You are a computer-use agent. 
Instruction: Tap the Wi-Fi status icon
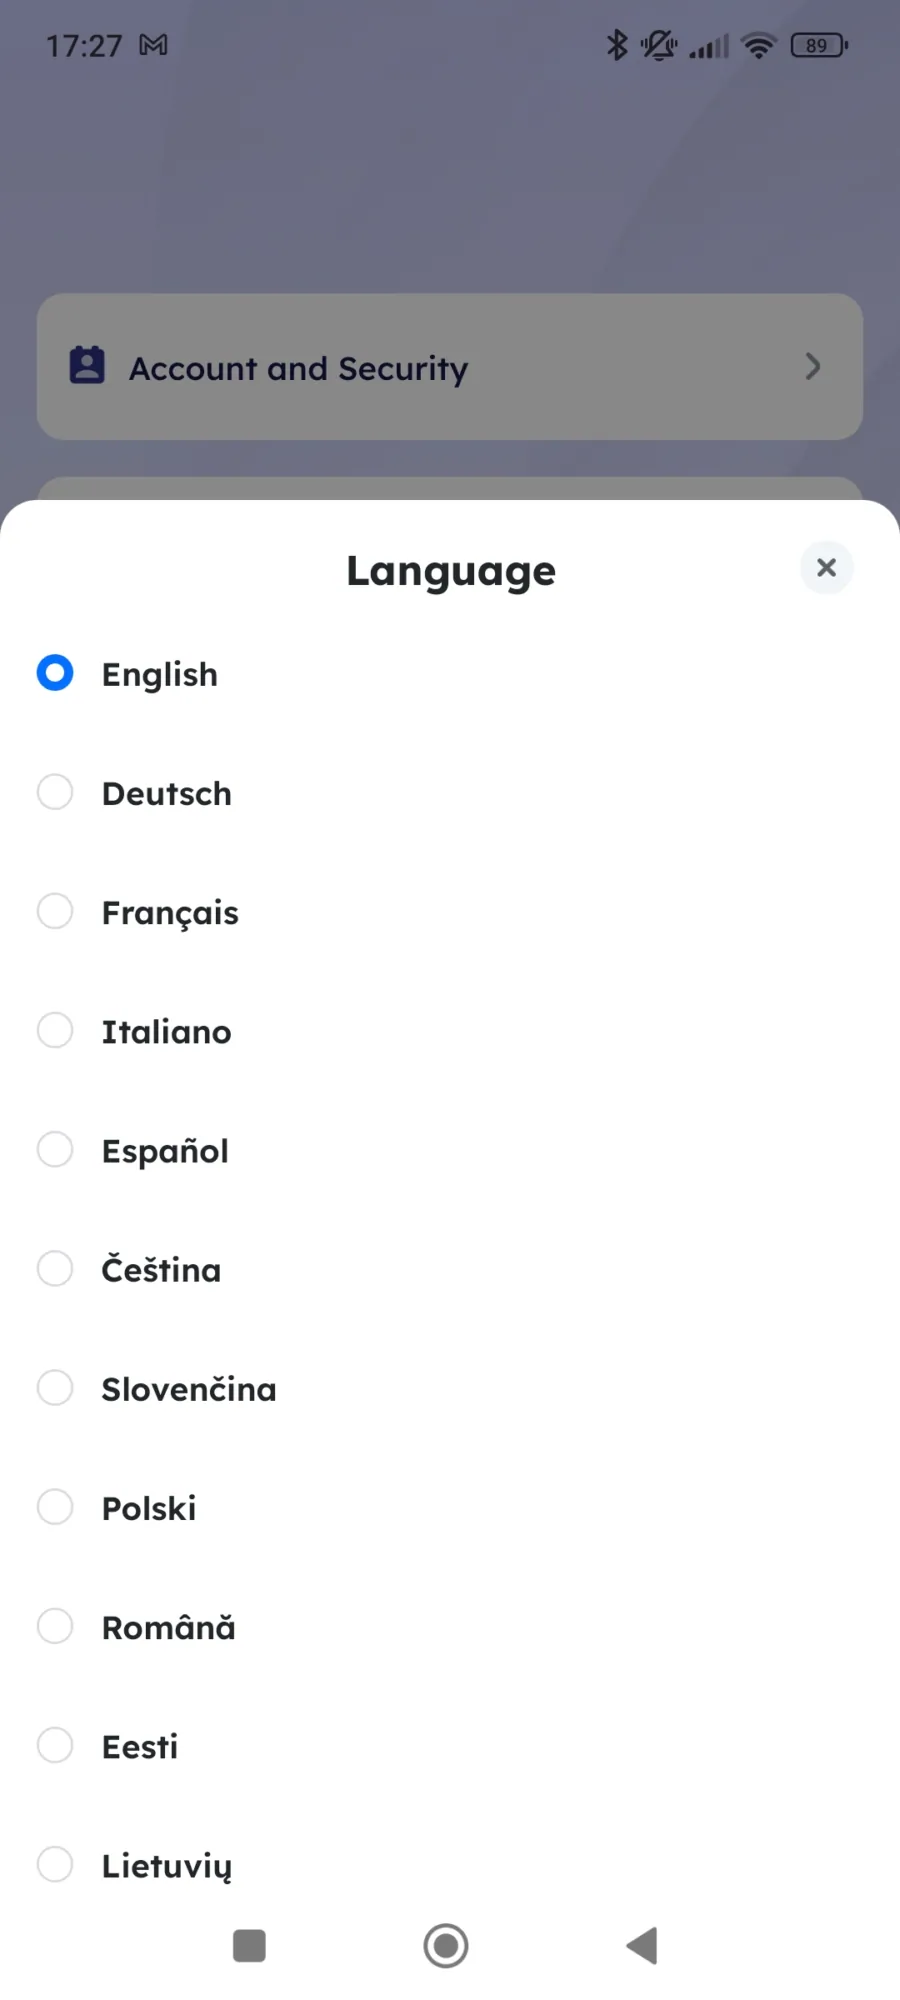pyautogui.click(x=759, y=45)
